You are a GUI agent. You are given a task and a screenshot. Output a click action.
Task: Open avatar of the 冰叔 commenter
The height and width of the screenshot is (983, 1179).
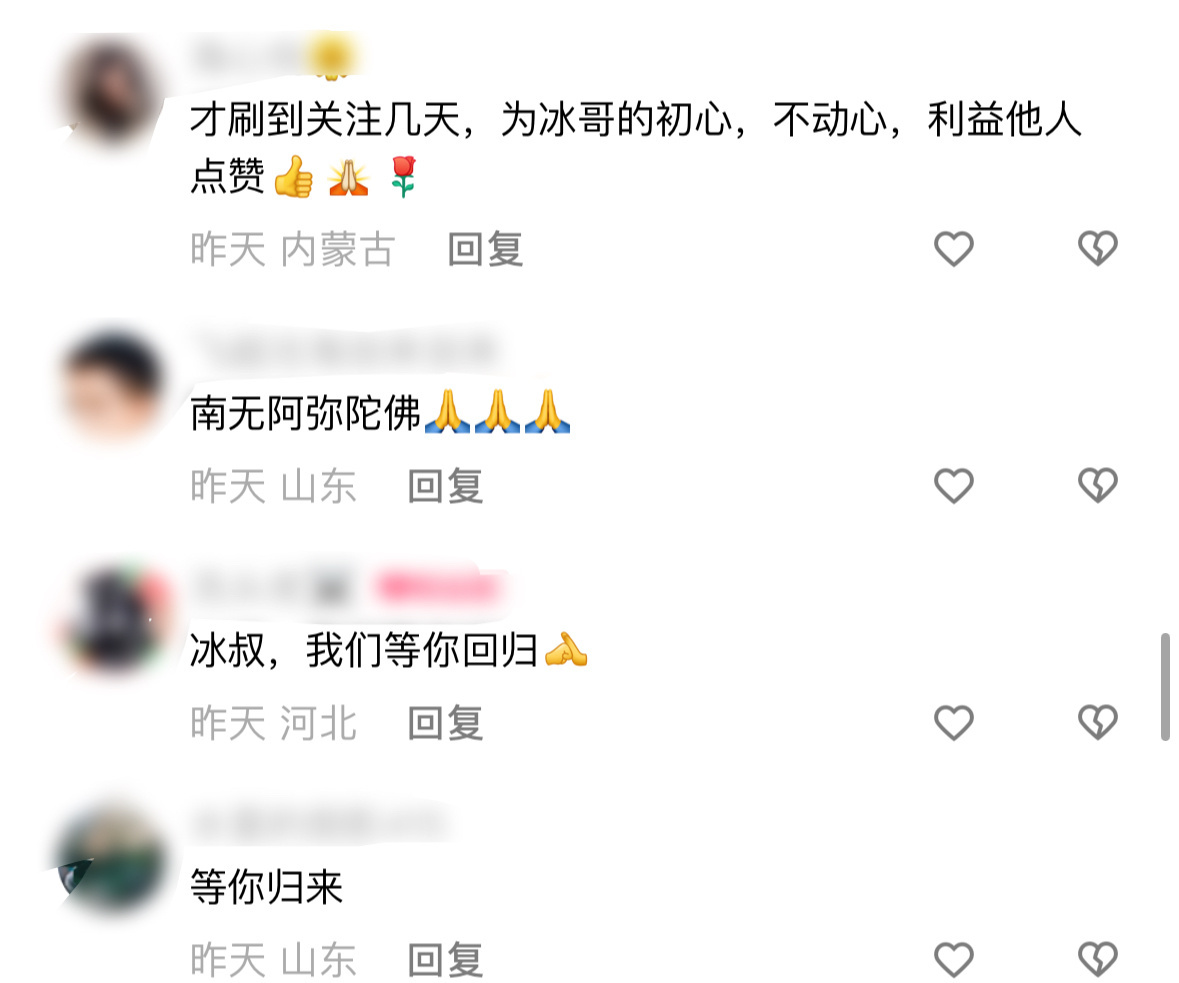point(113,621)
